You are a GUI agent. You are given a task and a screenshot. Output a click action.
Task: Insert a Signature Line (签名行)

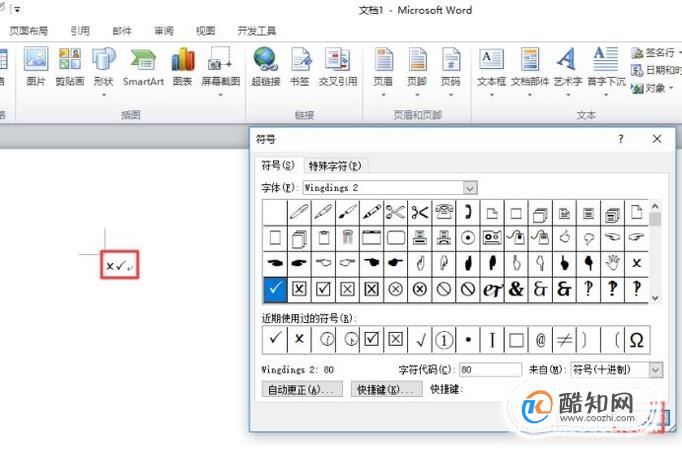pyautogui.click(x=655, y=53)
